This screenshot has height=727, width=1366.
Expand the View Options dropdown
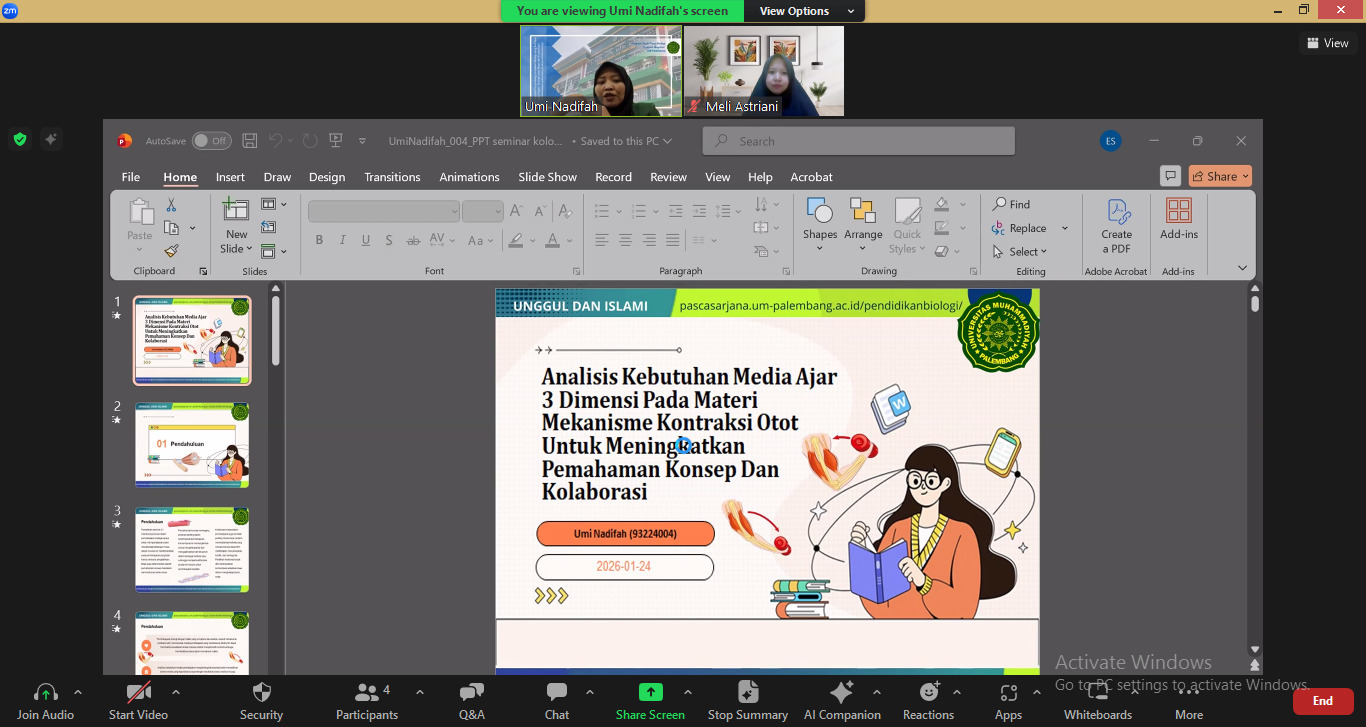tap(806, 11)
